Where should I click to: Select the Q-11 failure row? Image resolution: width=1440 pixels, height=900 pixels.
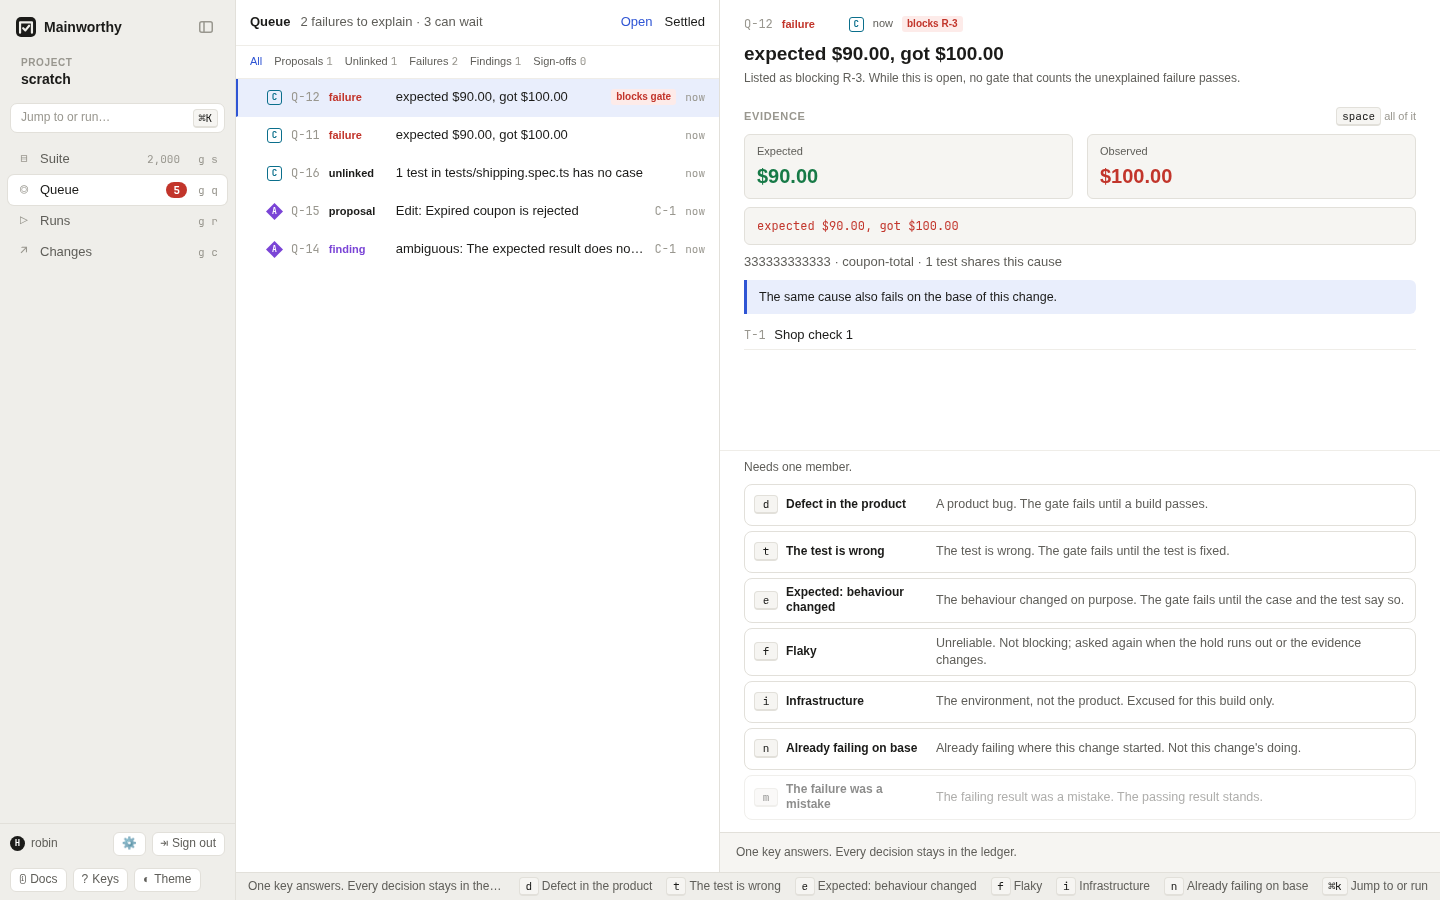(478, 136)
